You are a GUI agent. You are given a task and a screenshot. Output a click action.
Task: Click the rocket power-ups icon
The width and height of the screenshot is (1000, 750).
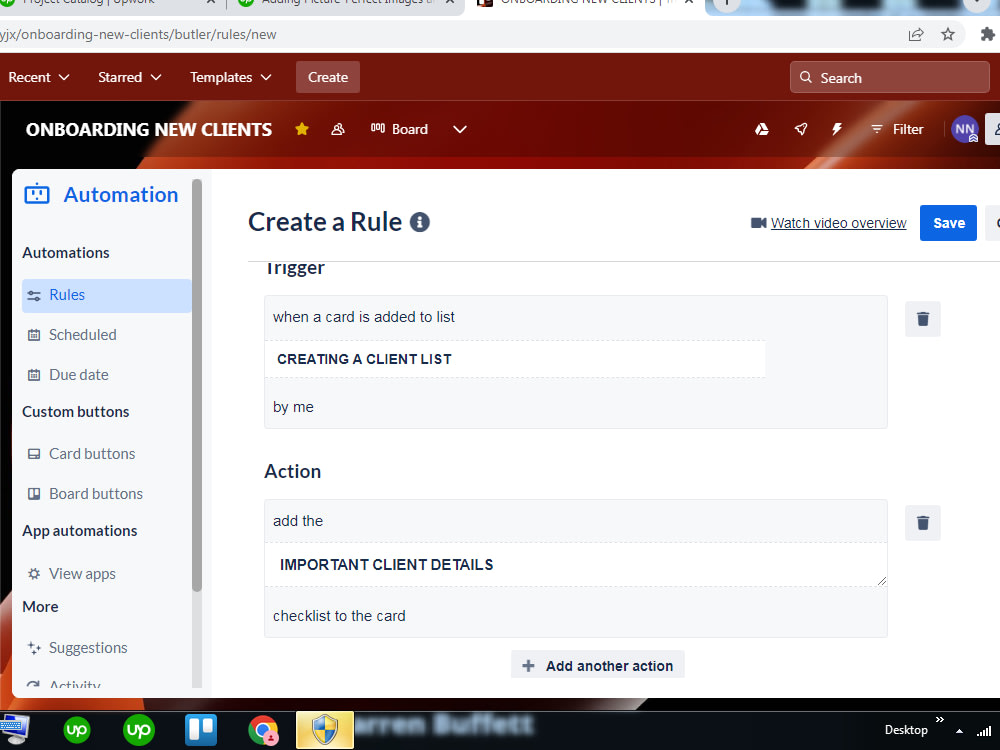[801, 129]
